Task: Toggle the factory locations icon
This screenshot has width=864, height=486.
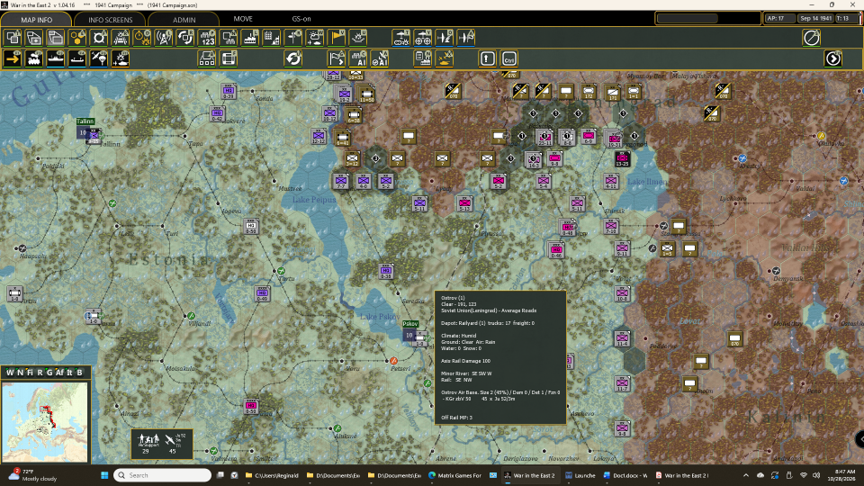Action: point(250,37)
